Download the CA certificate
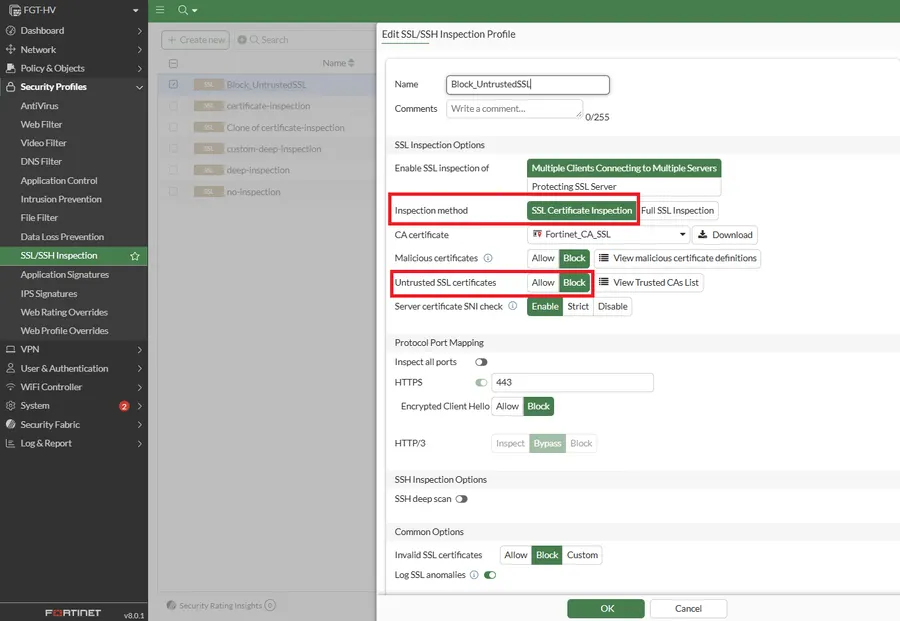The image size is (900, 621). [x=725, y=235]
